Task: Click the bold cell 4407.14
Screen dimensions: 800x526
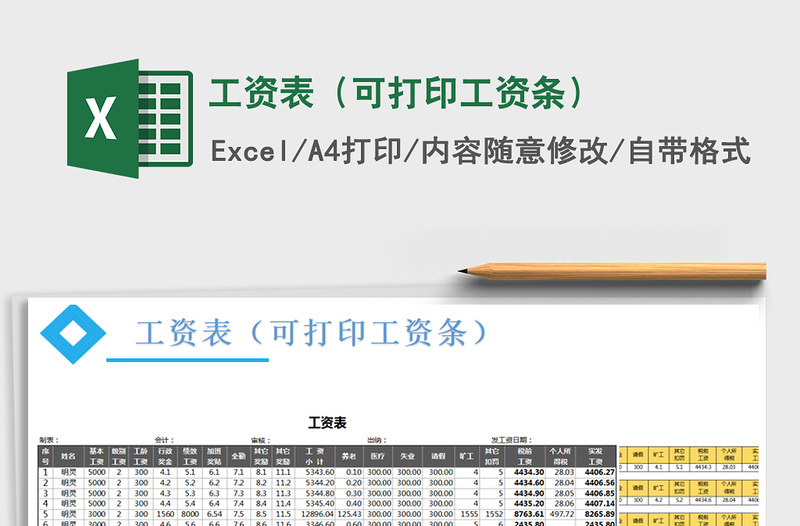Action: [x=595, y=504]
